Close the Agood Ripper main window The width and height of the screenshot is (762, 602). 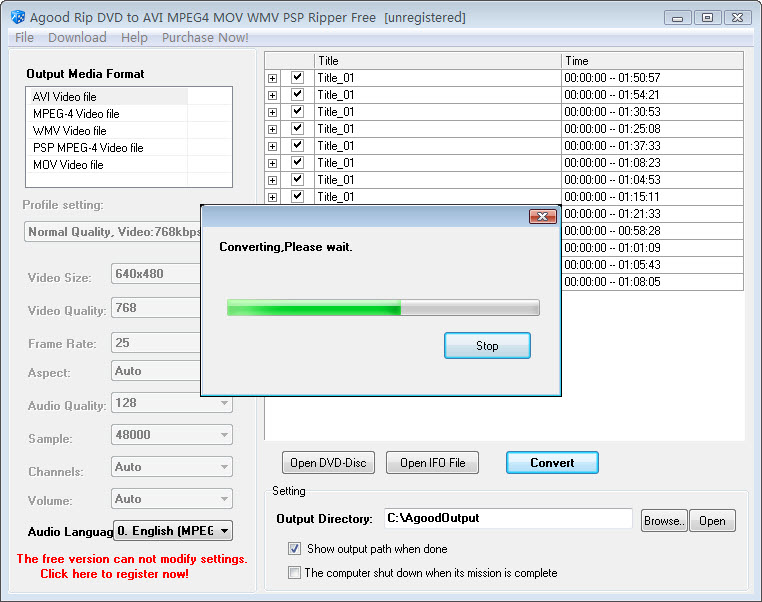point(737,18)
